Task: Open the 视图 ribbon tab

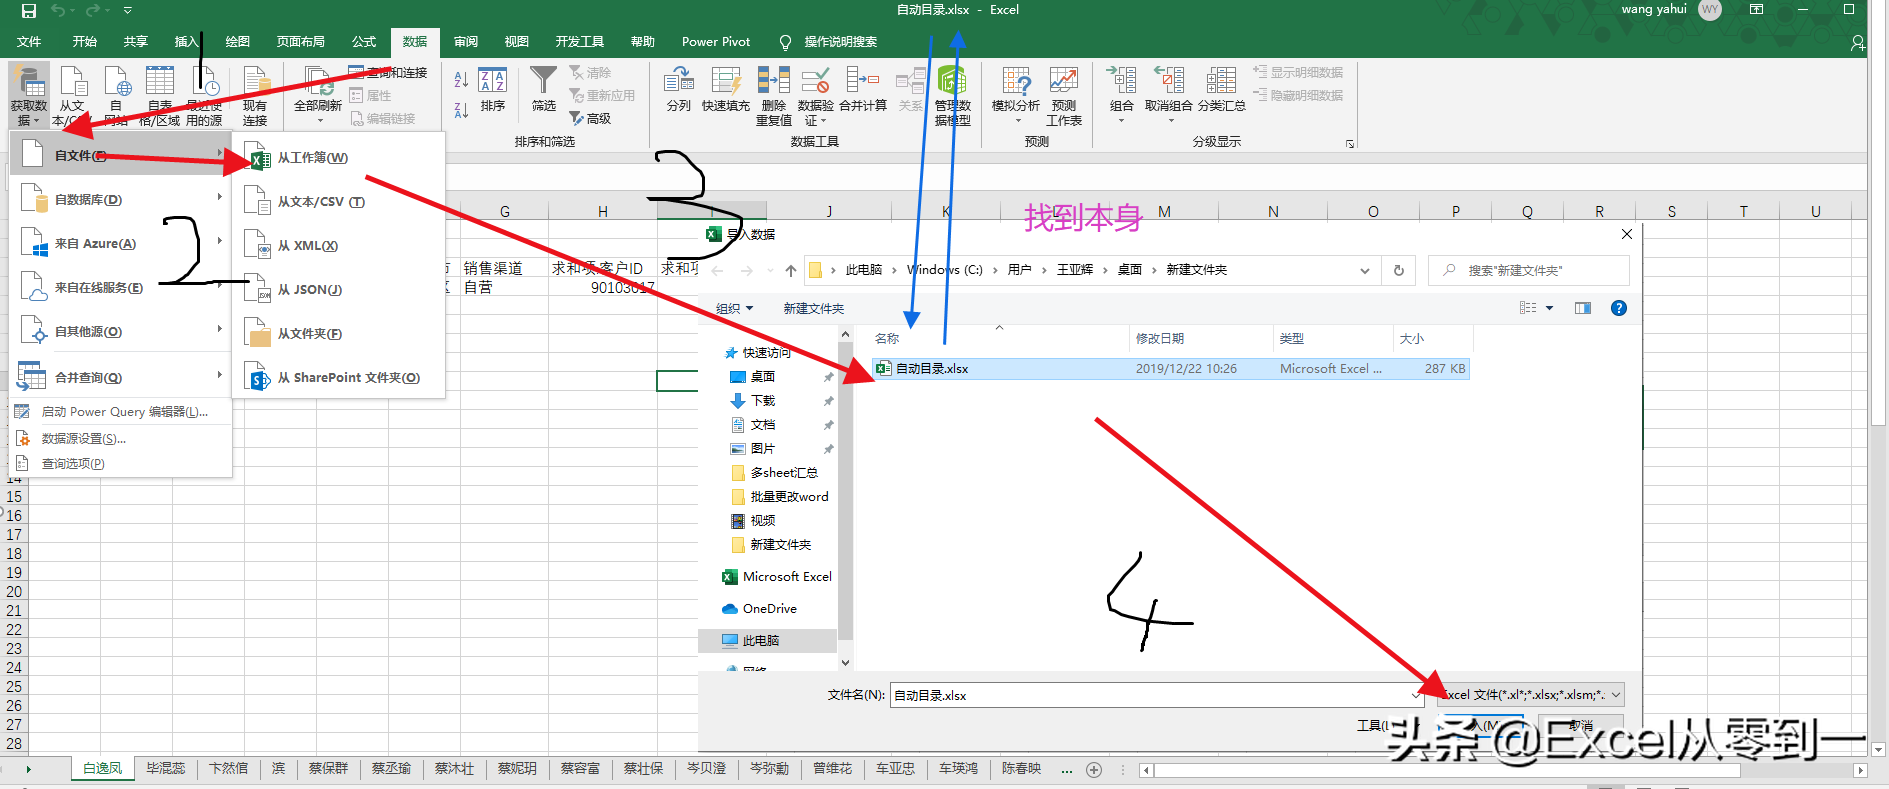Action: (516, 42)
